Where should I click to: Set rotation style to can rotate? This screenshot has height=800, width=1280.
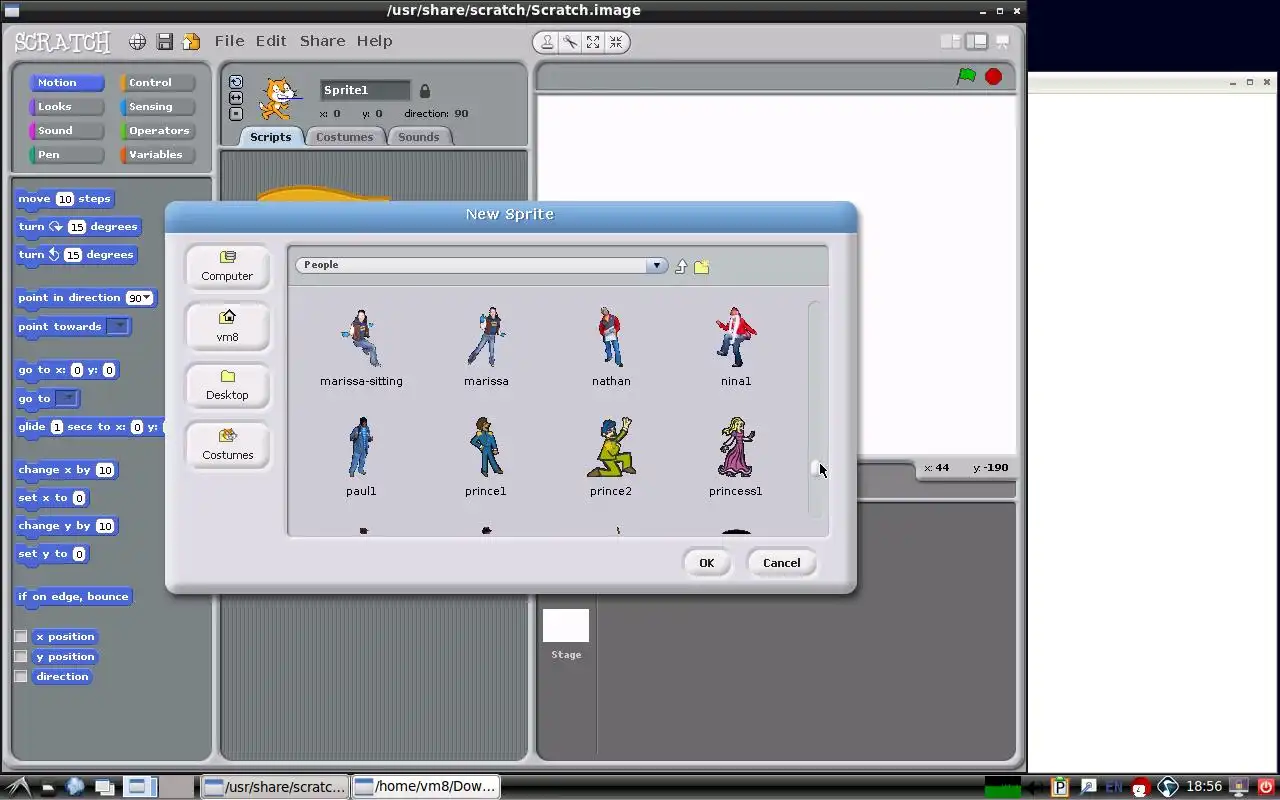[236, 82]
